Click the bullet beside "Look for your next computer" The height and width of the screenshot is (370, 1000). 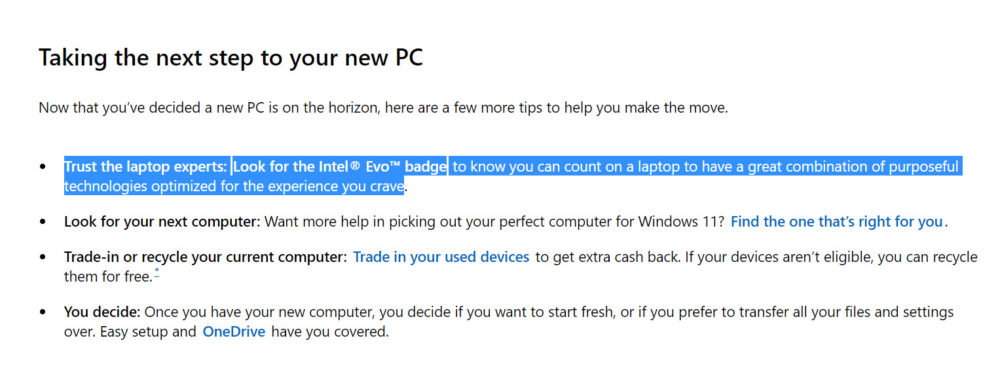(43, 222)
